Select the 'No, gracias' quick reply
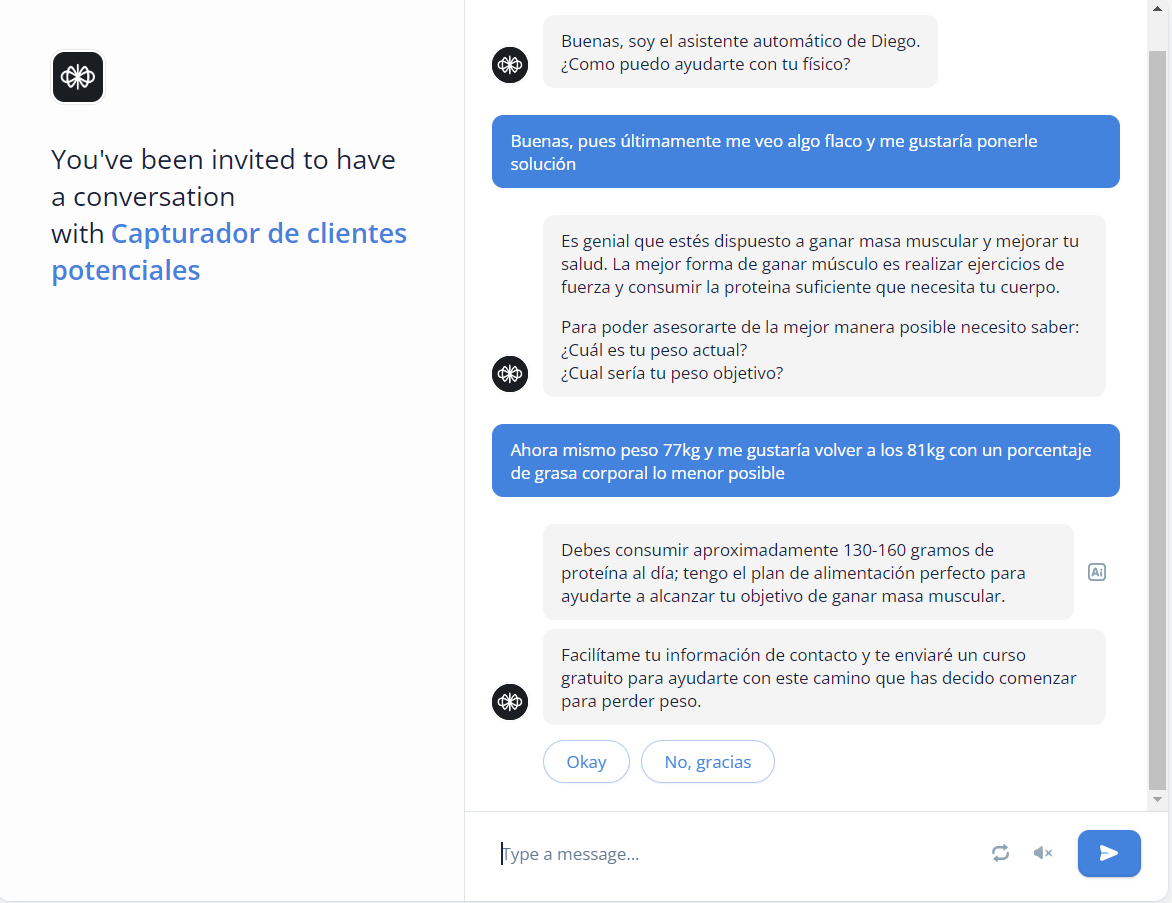This screenshot has width=1172, height=903. (707, 761)
